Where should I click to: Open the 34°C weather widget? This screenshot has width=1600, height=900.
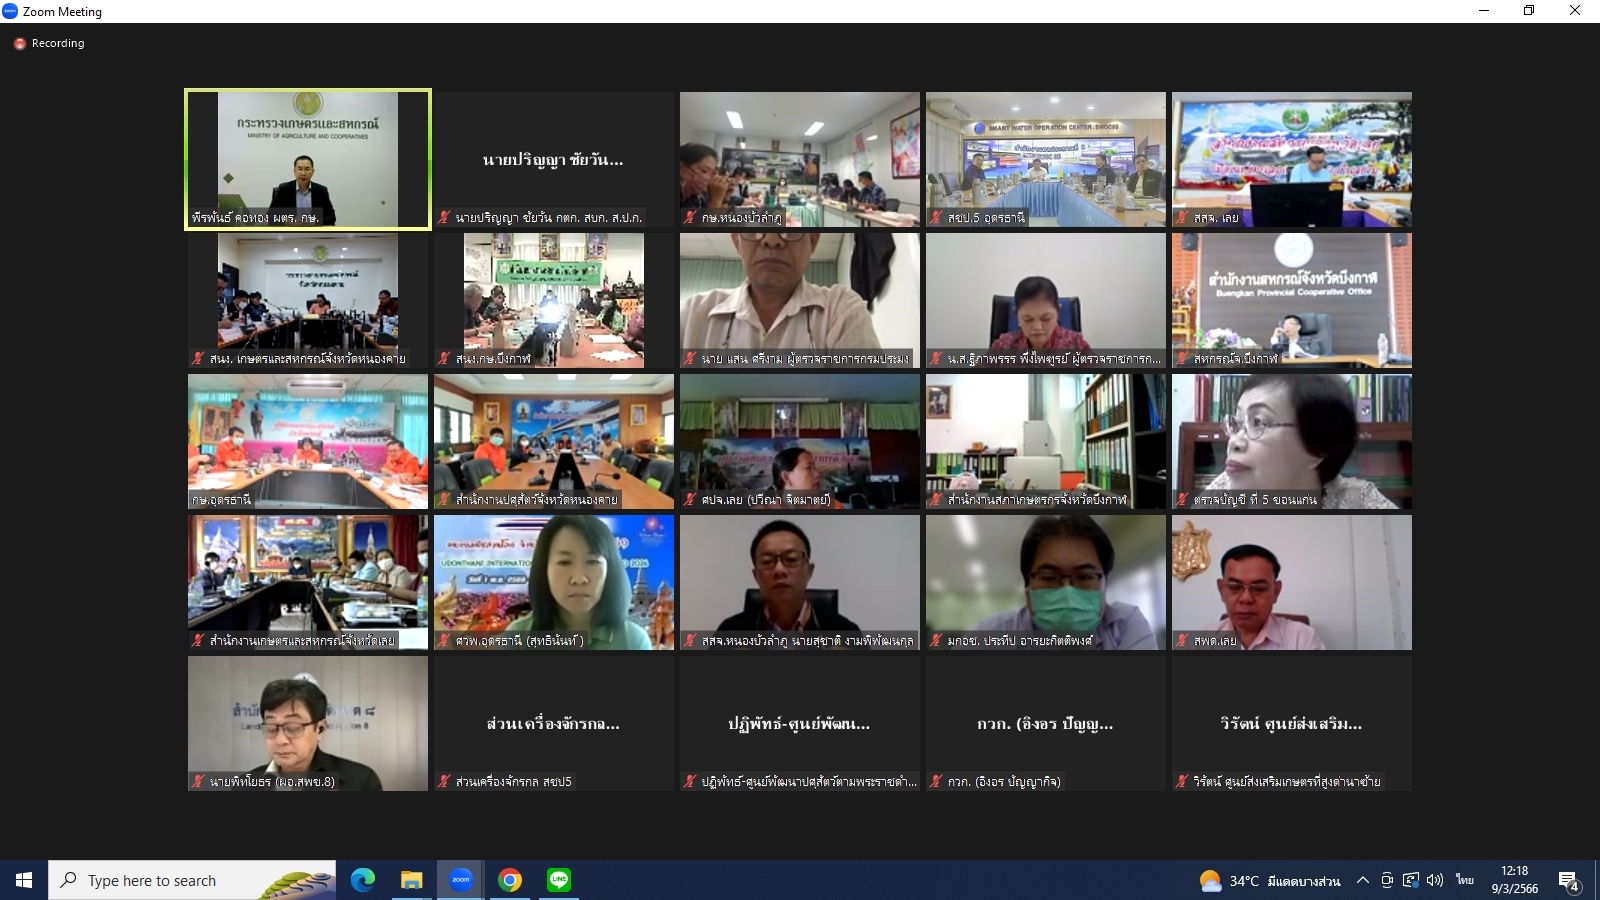(x=1270, y=881)
